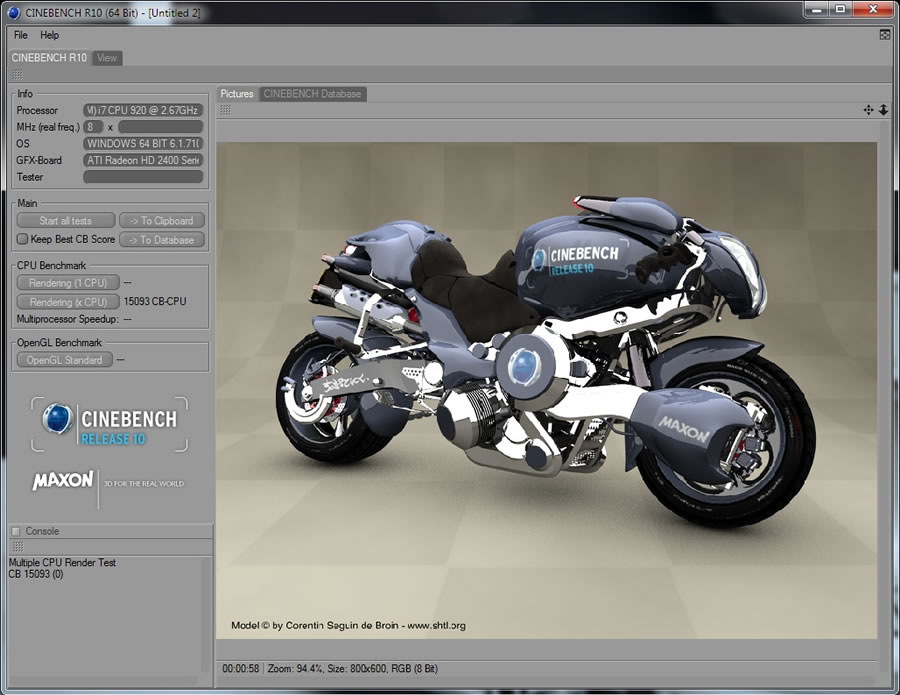
Task: Click the grip handle under Pictures tab
Action: (x=225, y=110)
